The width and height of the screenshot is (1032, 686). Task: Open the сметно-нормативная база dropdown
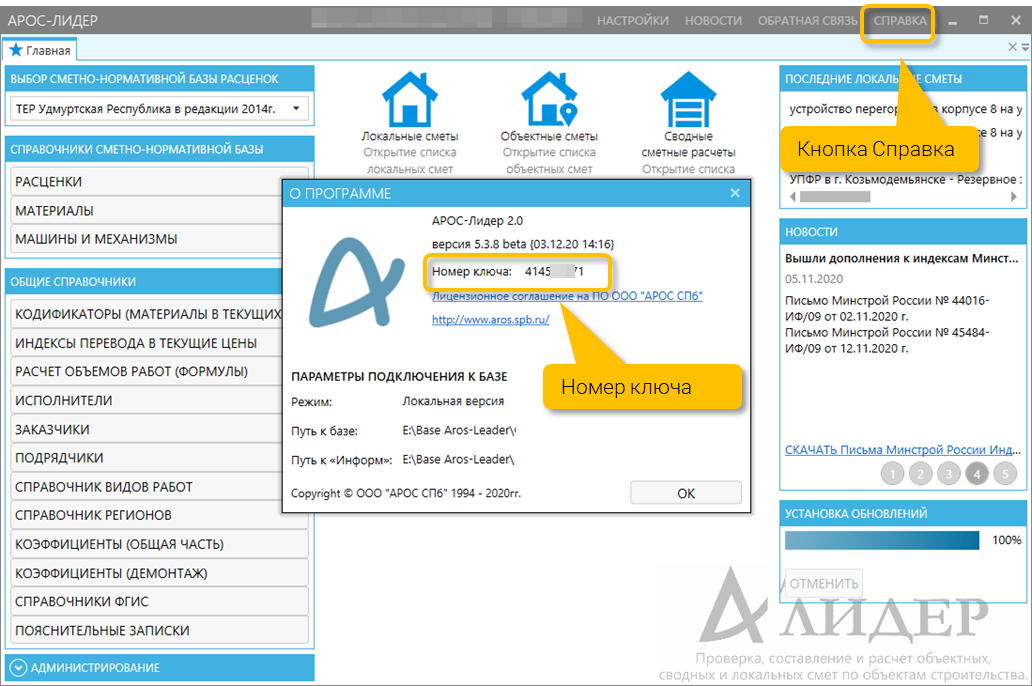coord(159,109)
